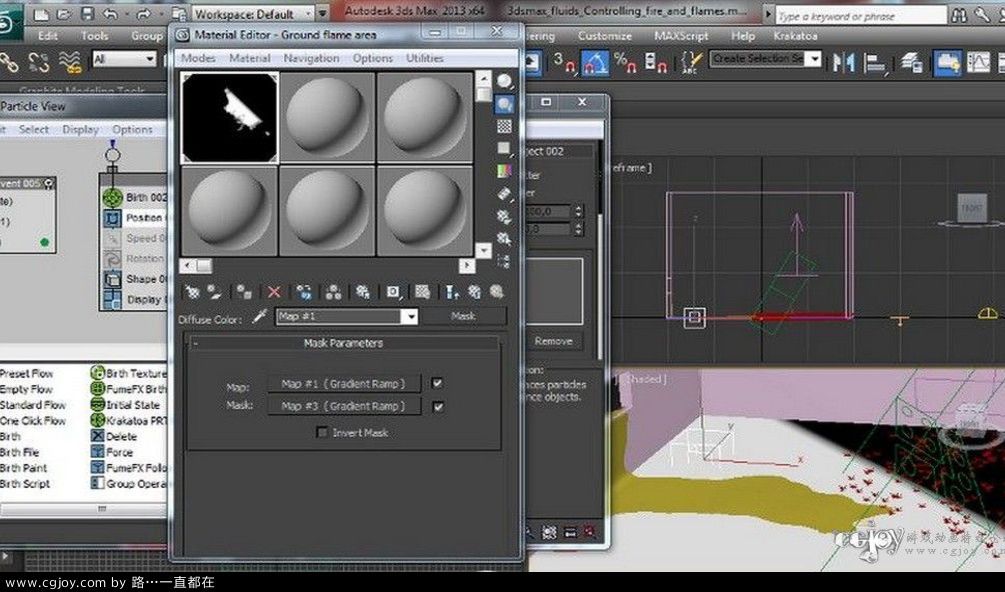
Task: Click the Redo arrow icon
Action: coord(144,13)
